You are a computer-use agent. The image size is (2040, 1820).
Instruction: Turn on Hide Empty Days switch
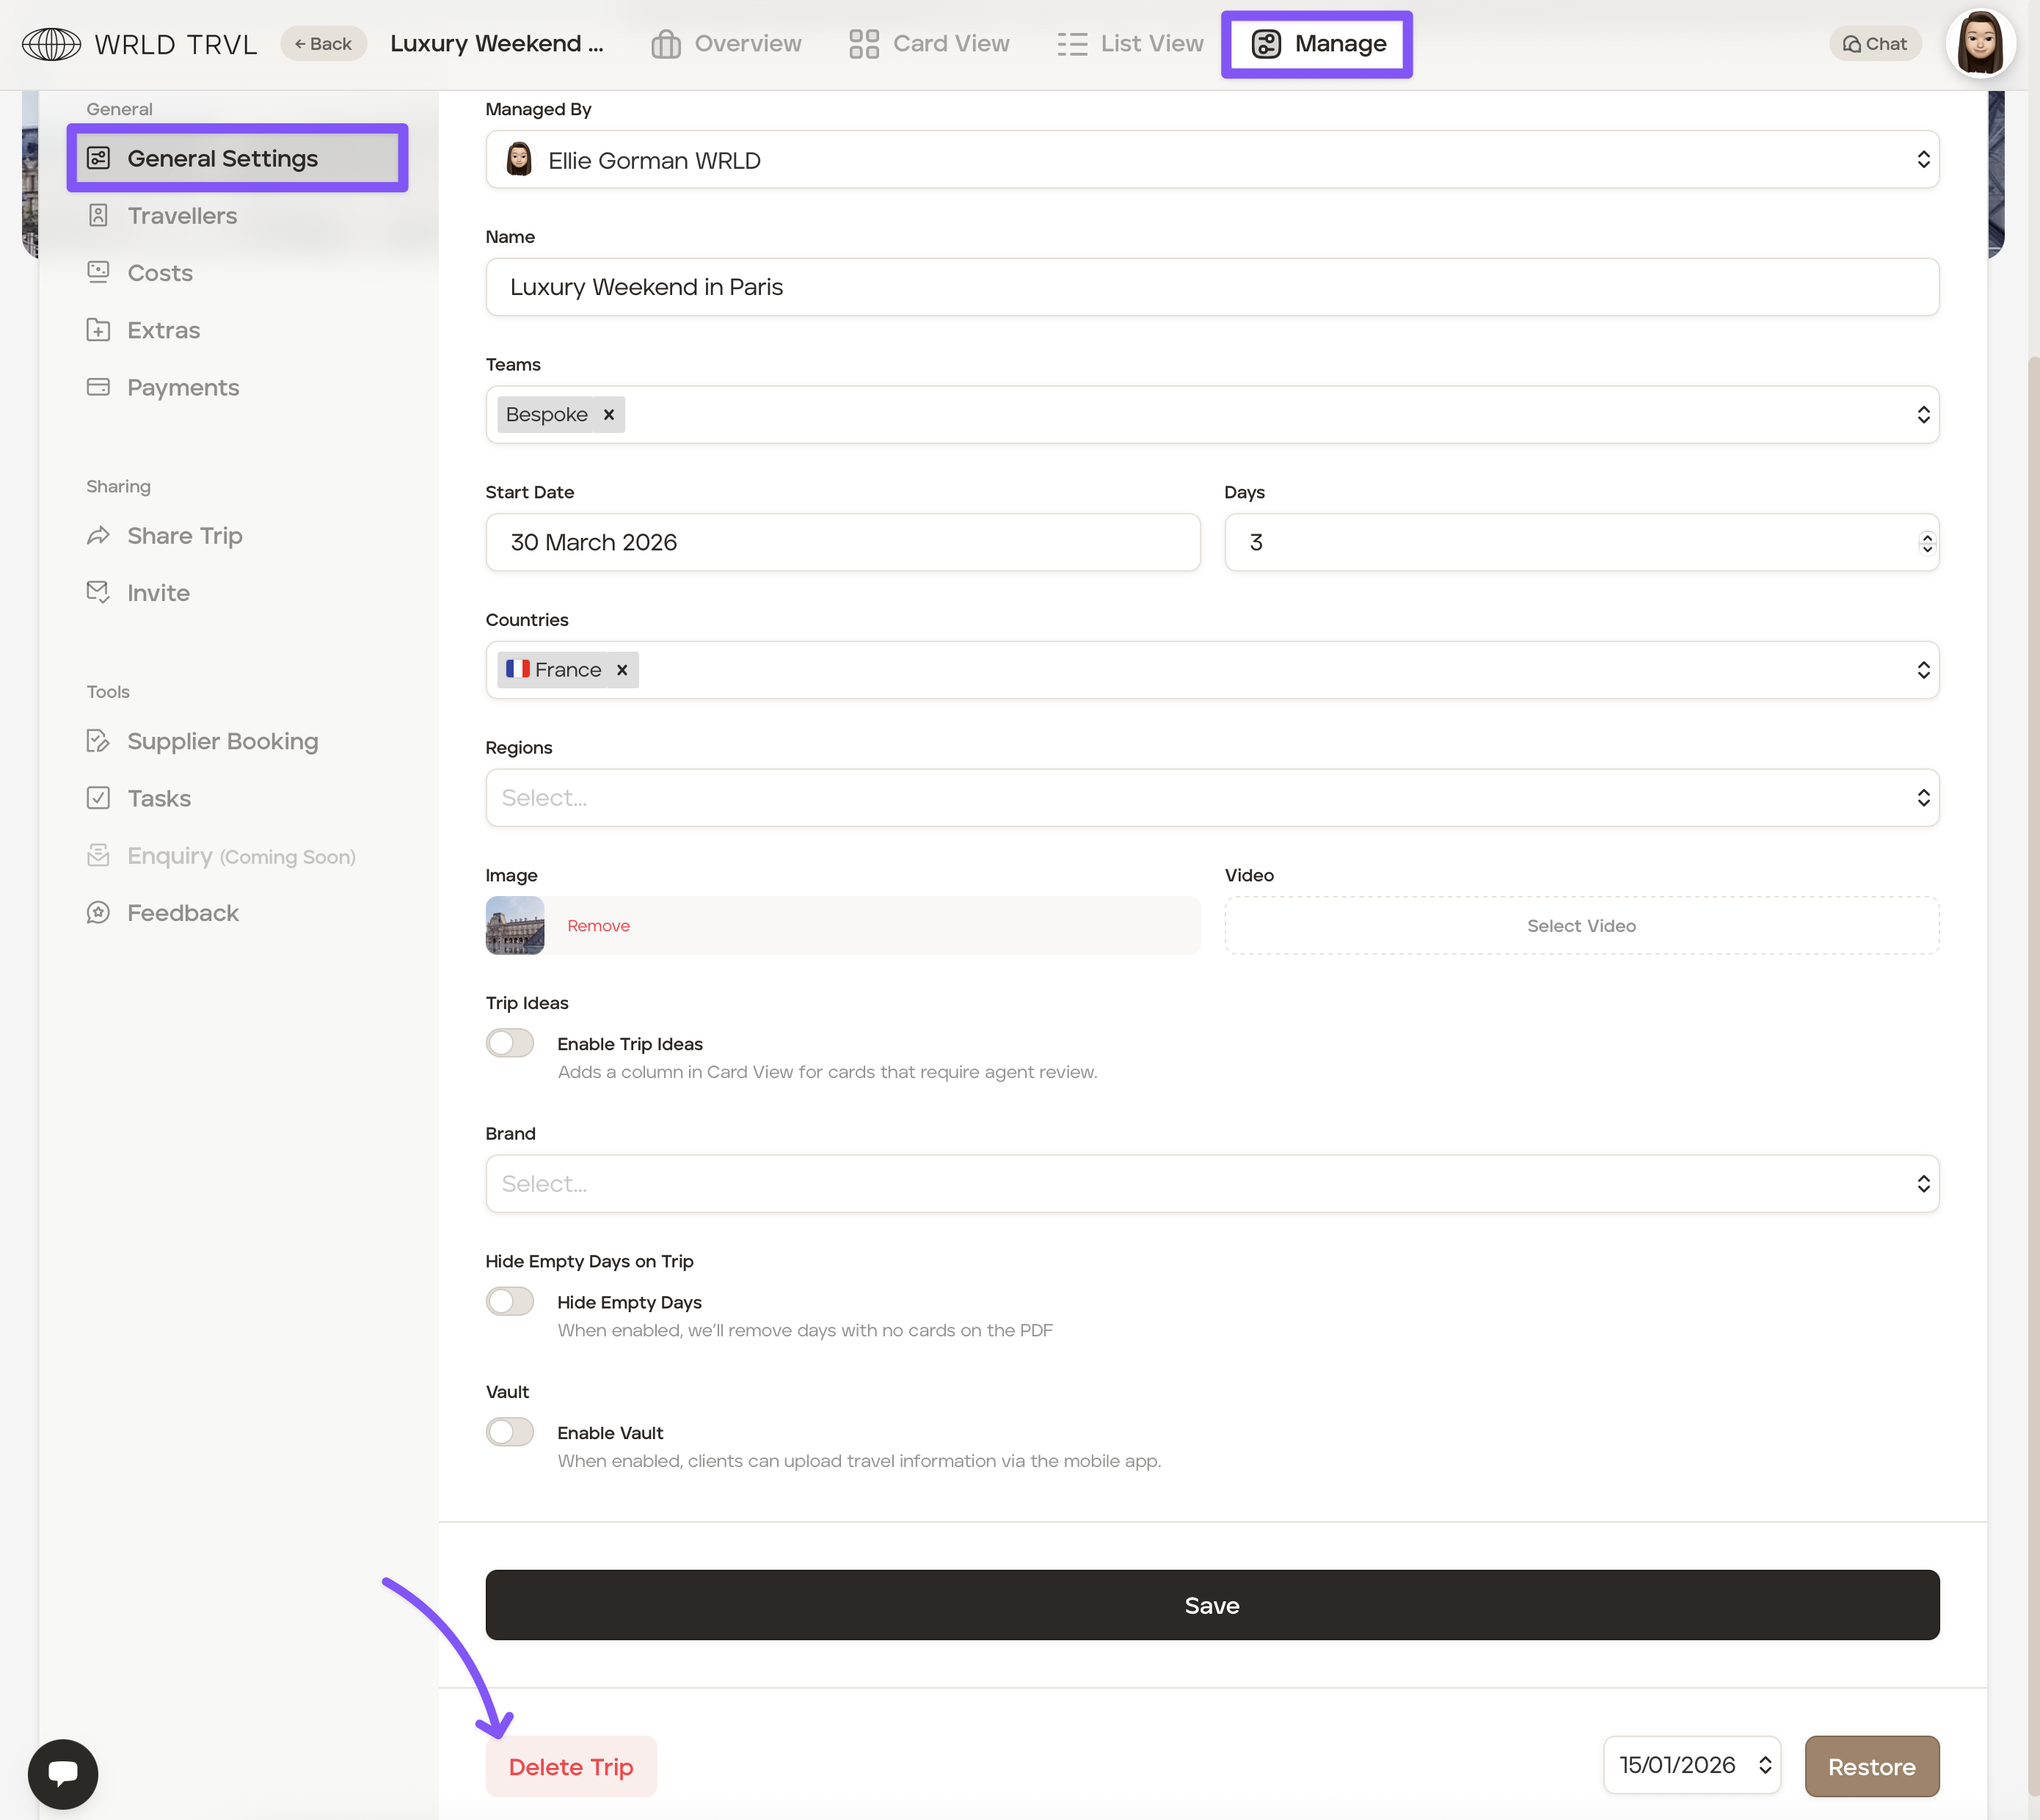tap(510, 1301)
